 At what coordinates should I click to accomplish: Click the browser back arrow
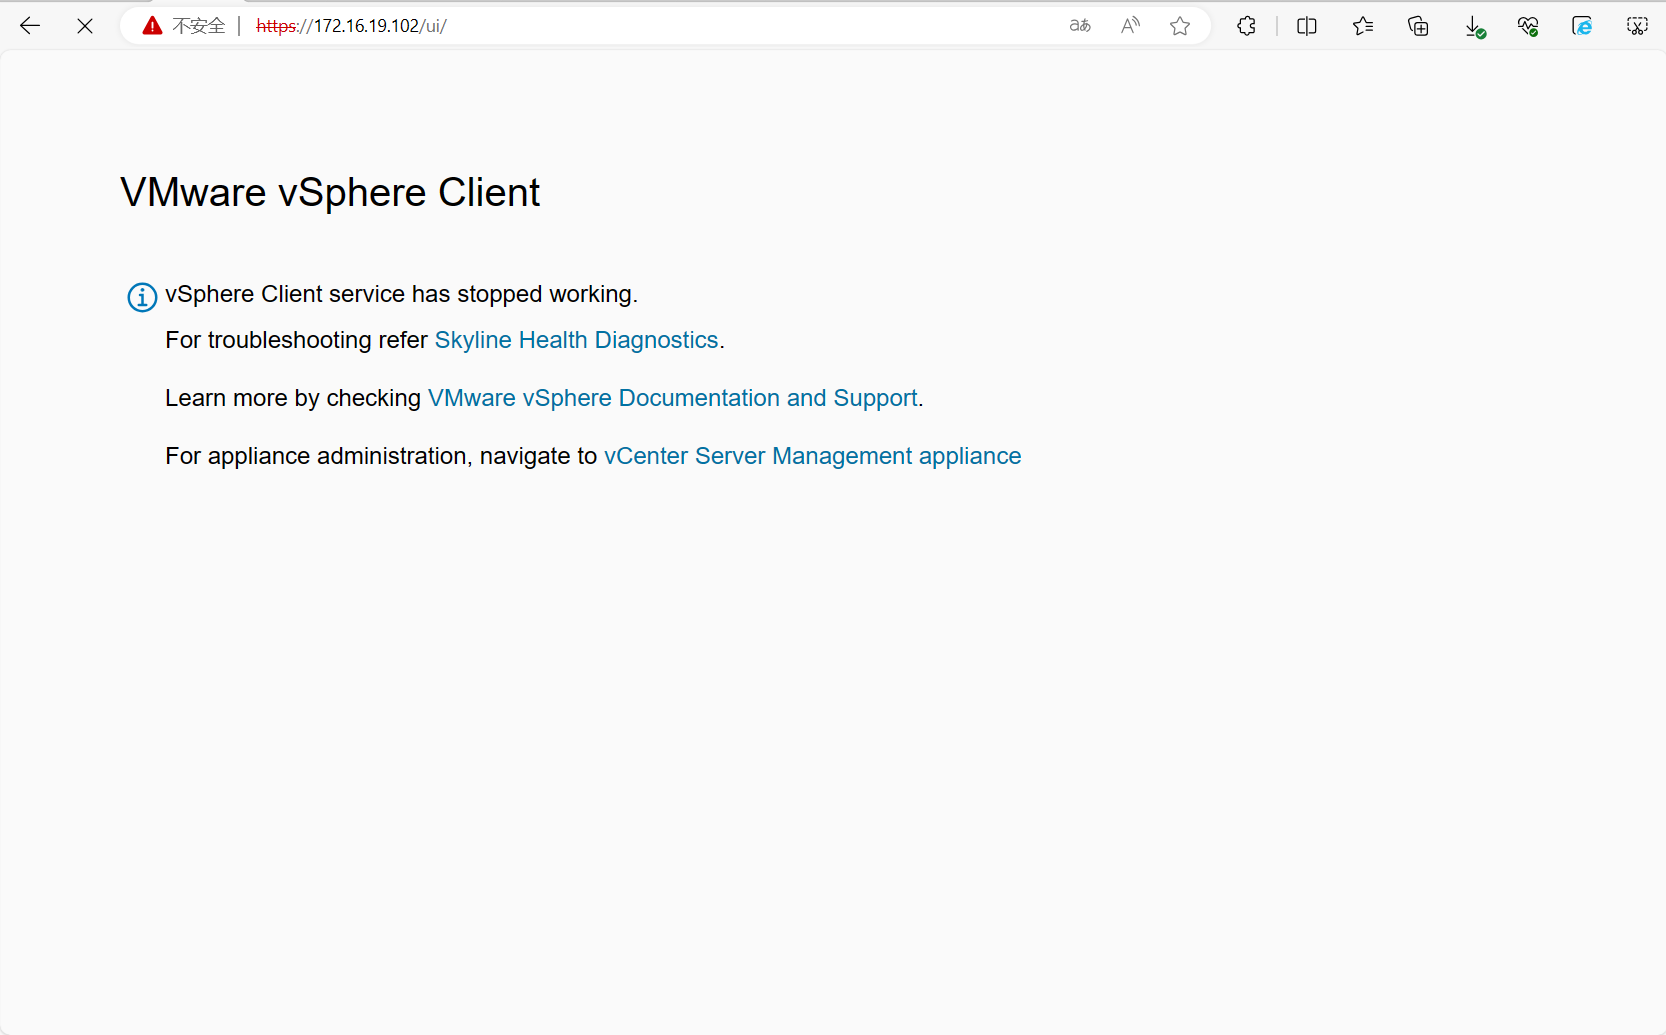pyautogui.click(x=30, y=26)
